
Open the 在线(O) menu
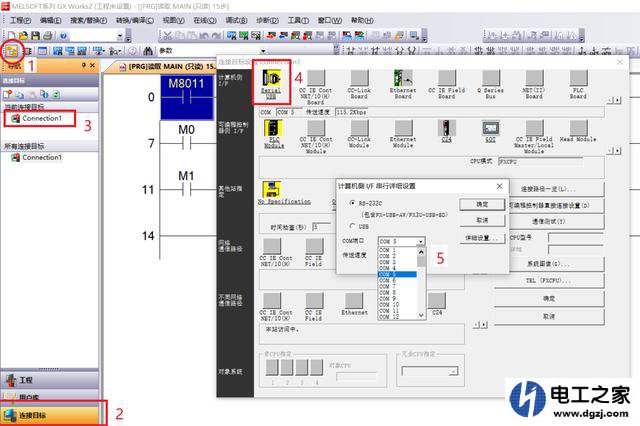[205, 20]
